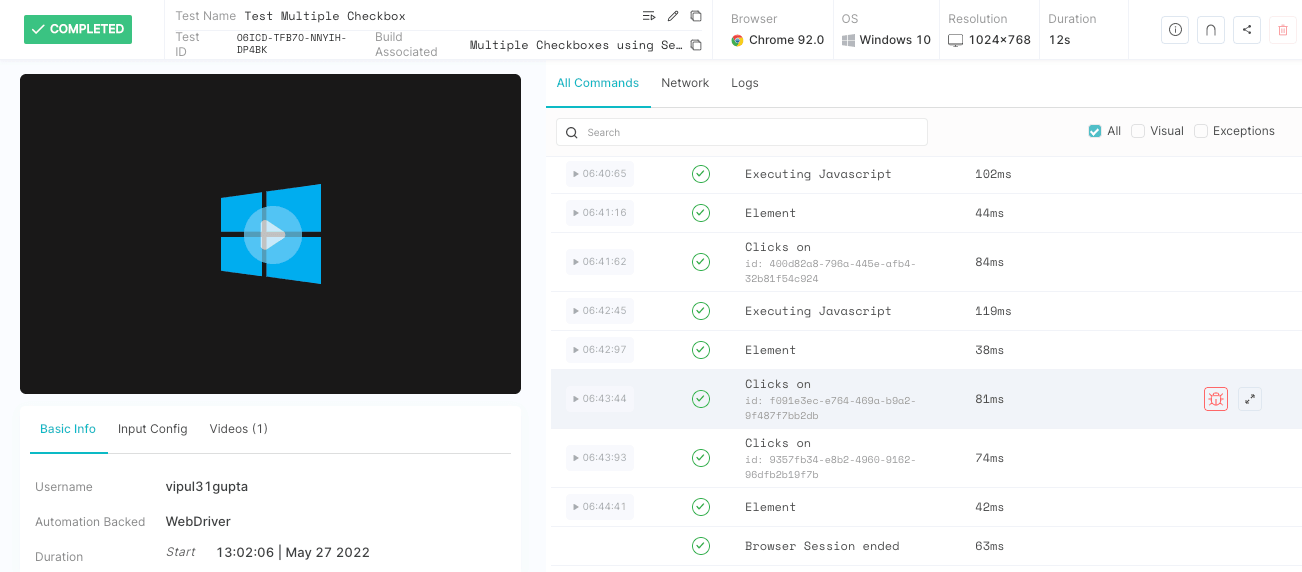Select the 38ms Element command
Image resolution: width=1302 pixels, height=572 pixels.
pos(926,350)
